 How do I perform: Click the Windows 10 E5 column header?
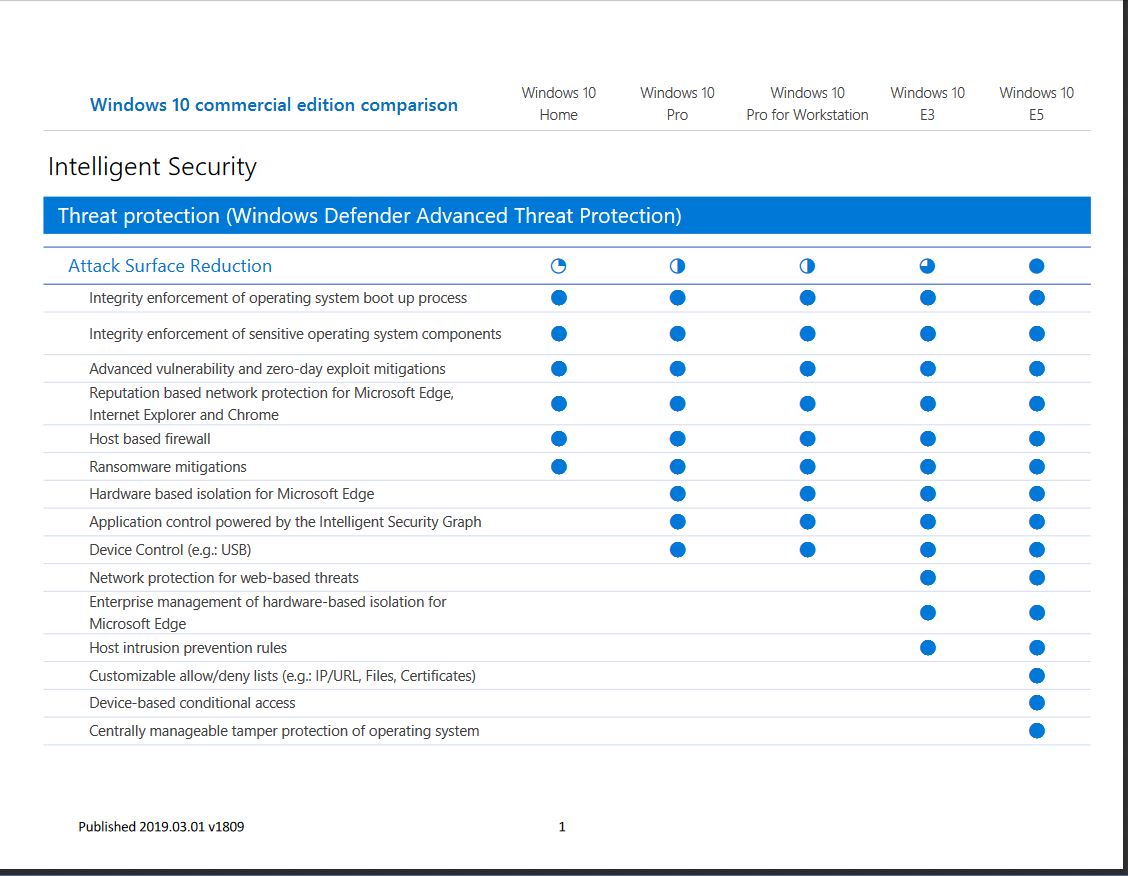1036,104
